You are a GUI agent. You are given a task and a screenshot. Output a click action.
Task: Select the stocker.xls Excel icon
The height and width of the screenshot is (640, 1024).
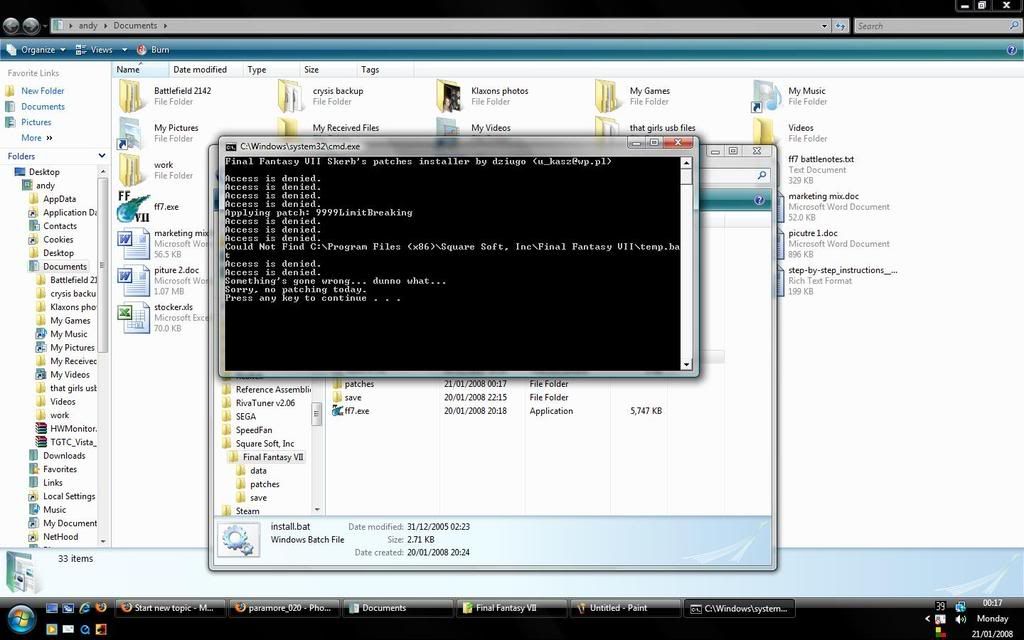tap(134, 318)
